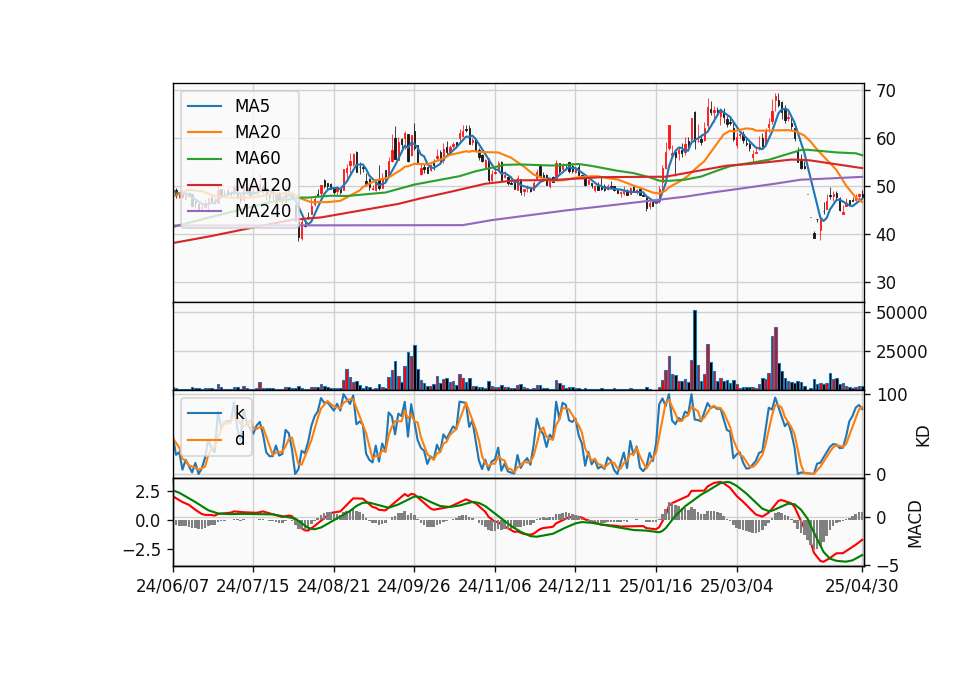Image resolution: width=960 pixels, height=690 pixels.
Task: Click the MA60 legend label
Action: tap(257, 158)
